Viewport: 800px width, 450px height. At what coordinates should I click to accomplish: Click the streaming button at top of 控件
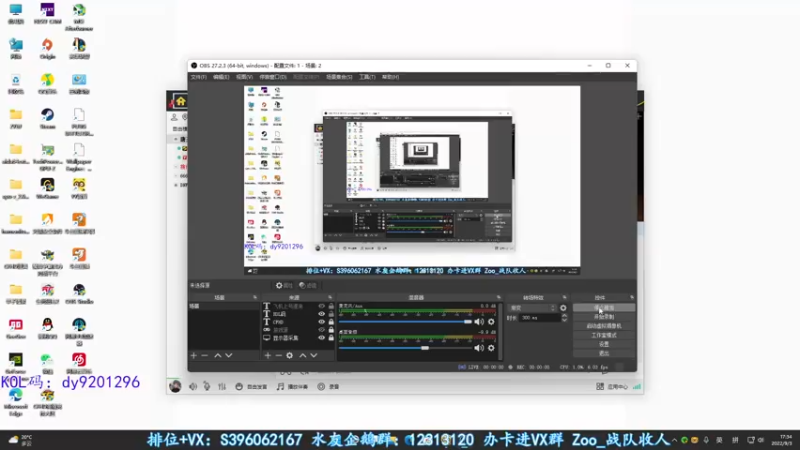[x=604, y=308]
